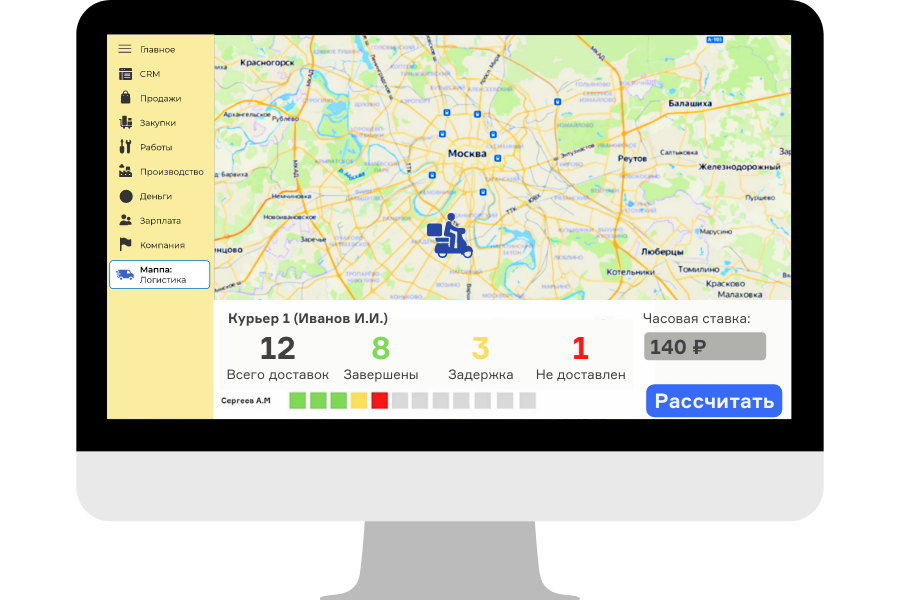Click the red square in Сергеев А.М progress bar
Image resolution: width=900 pixels, height=600 pixels.
click(379, 400)
